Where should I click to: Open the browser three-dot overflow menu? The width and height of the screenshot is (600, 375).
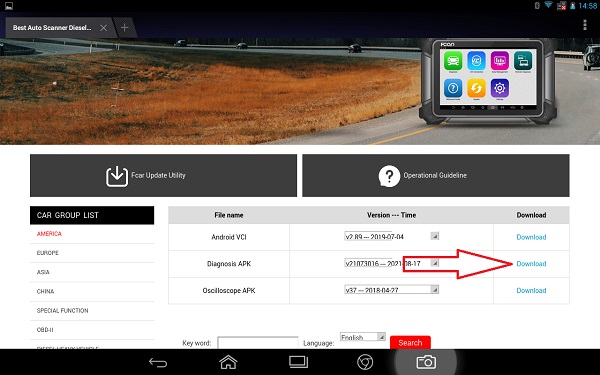pos(584,25)
